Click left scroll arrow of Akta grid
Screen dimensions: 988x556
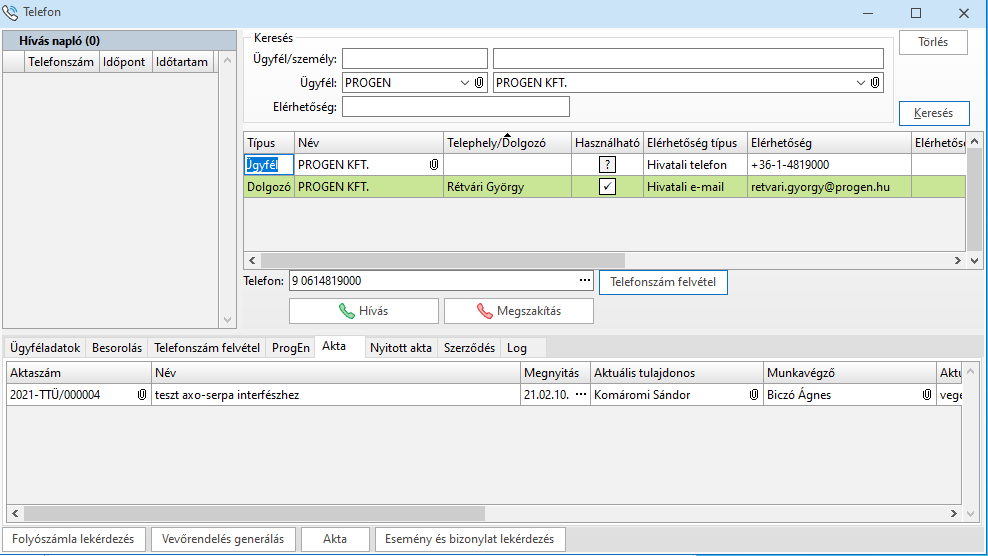15,513
